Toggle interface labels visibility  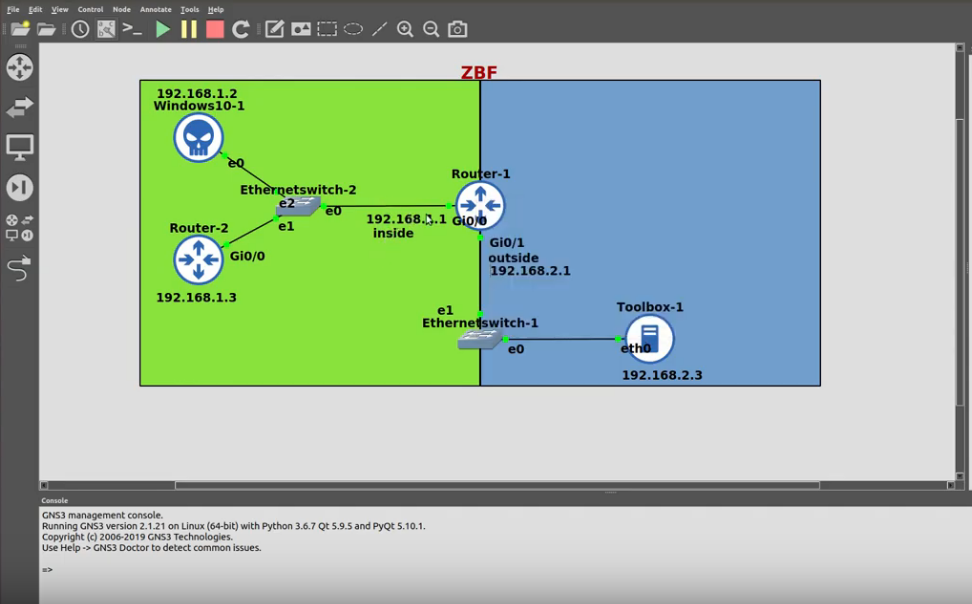click(105, 29)
